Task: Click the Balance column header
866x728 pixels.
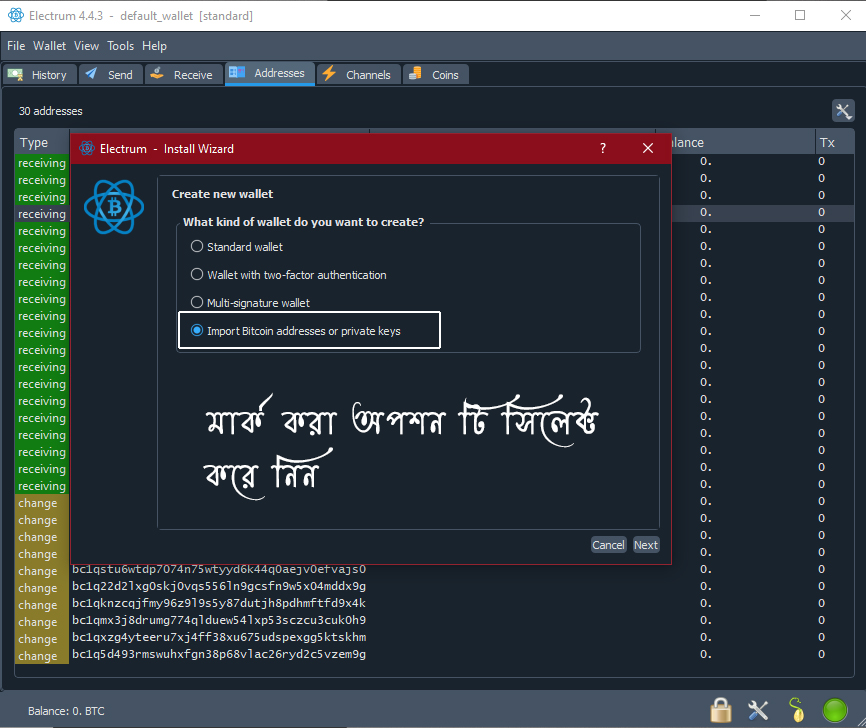Action: pos(743,143)
